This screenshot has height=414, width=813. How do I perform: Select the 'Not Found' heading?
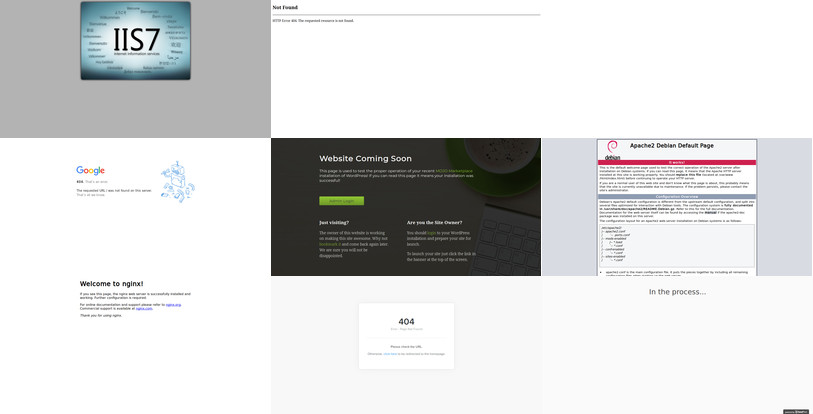pos(285,7)
